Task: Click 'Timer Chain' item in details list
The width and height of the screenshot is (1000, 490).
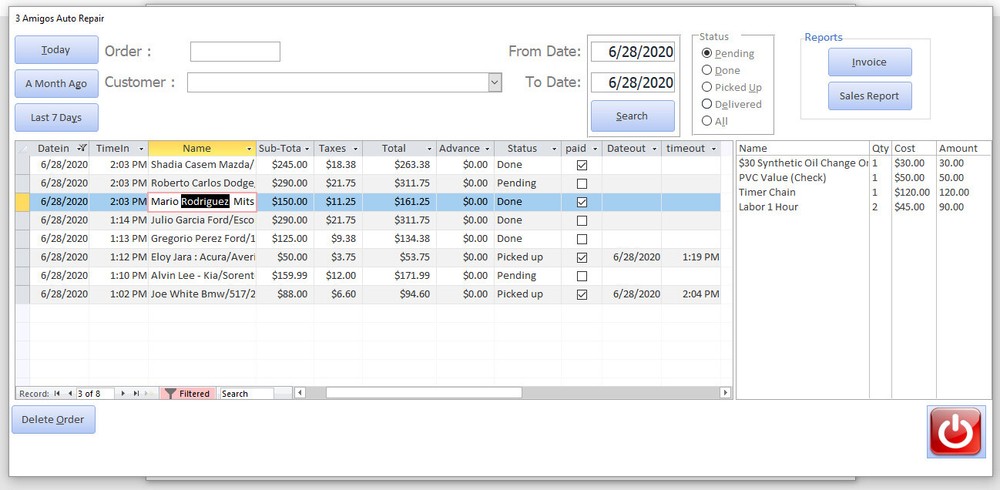Action: pyautogui.click(x=767, y=192)
